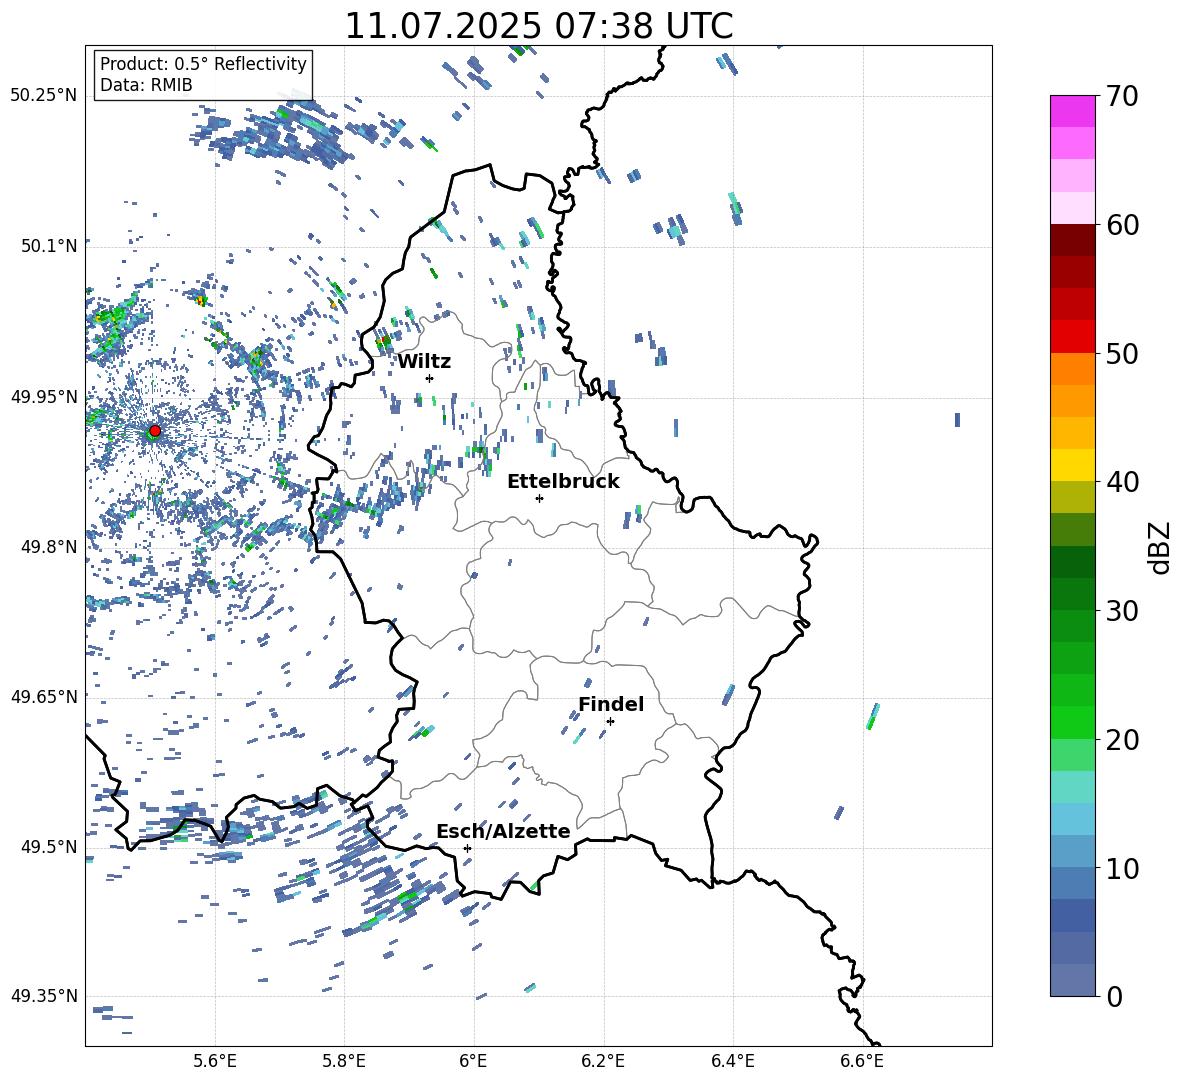Click the orange colorbar segment below 50
This screenshot has width=1184, height=1081.
tap(1073, 368)
